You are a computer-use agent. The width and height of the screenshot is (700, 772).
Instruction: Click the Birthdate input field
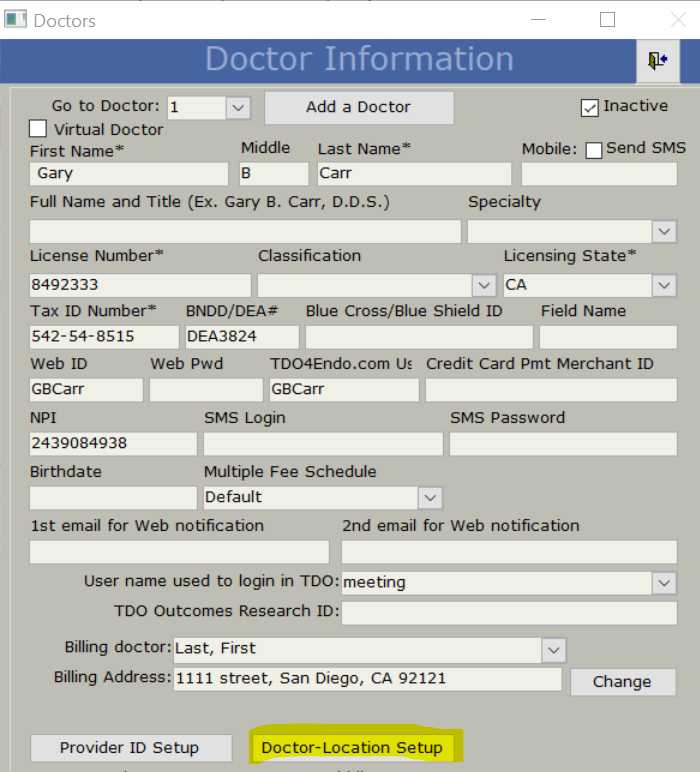click(x=113, y=497)
